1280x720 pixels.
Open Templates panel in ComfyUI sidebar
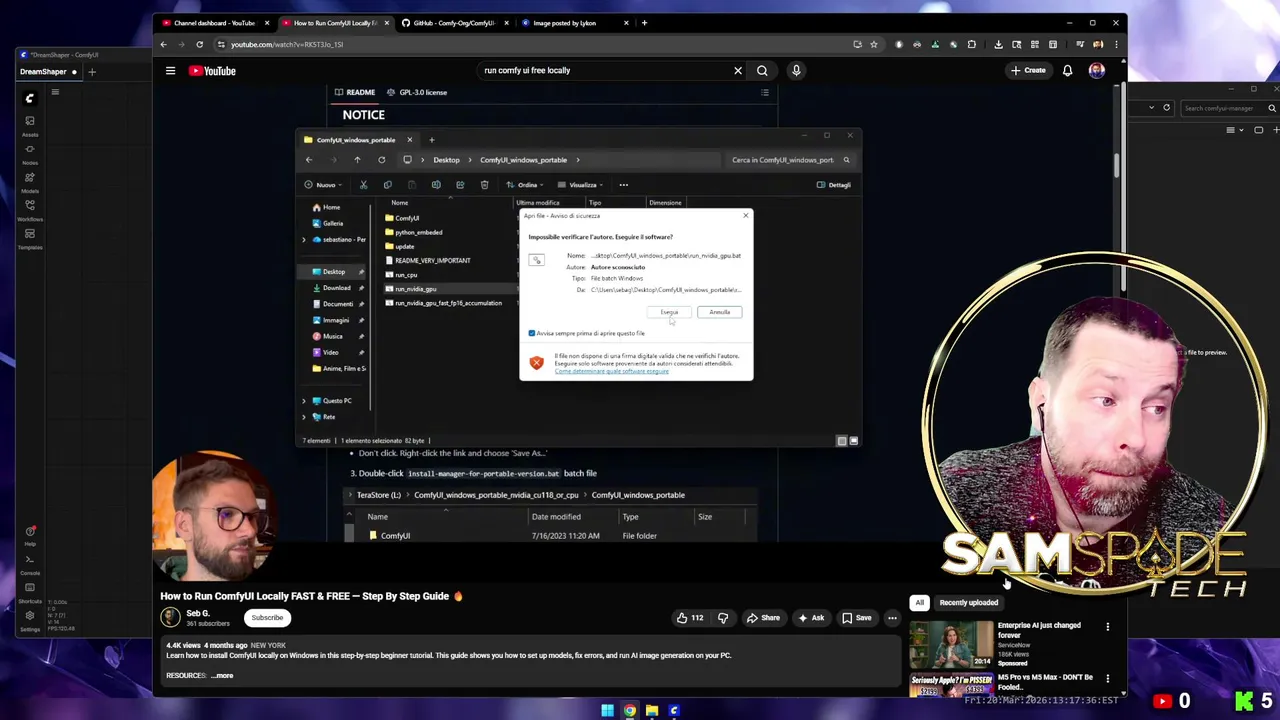[30, 237]
